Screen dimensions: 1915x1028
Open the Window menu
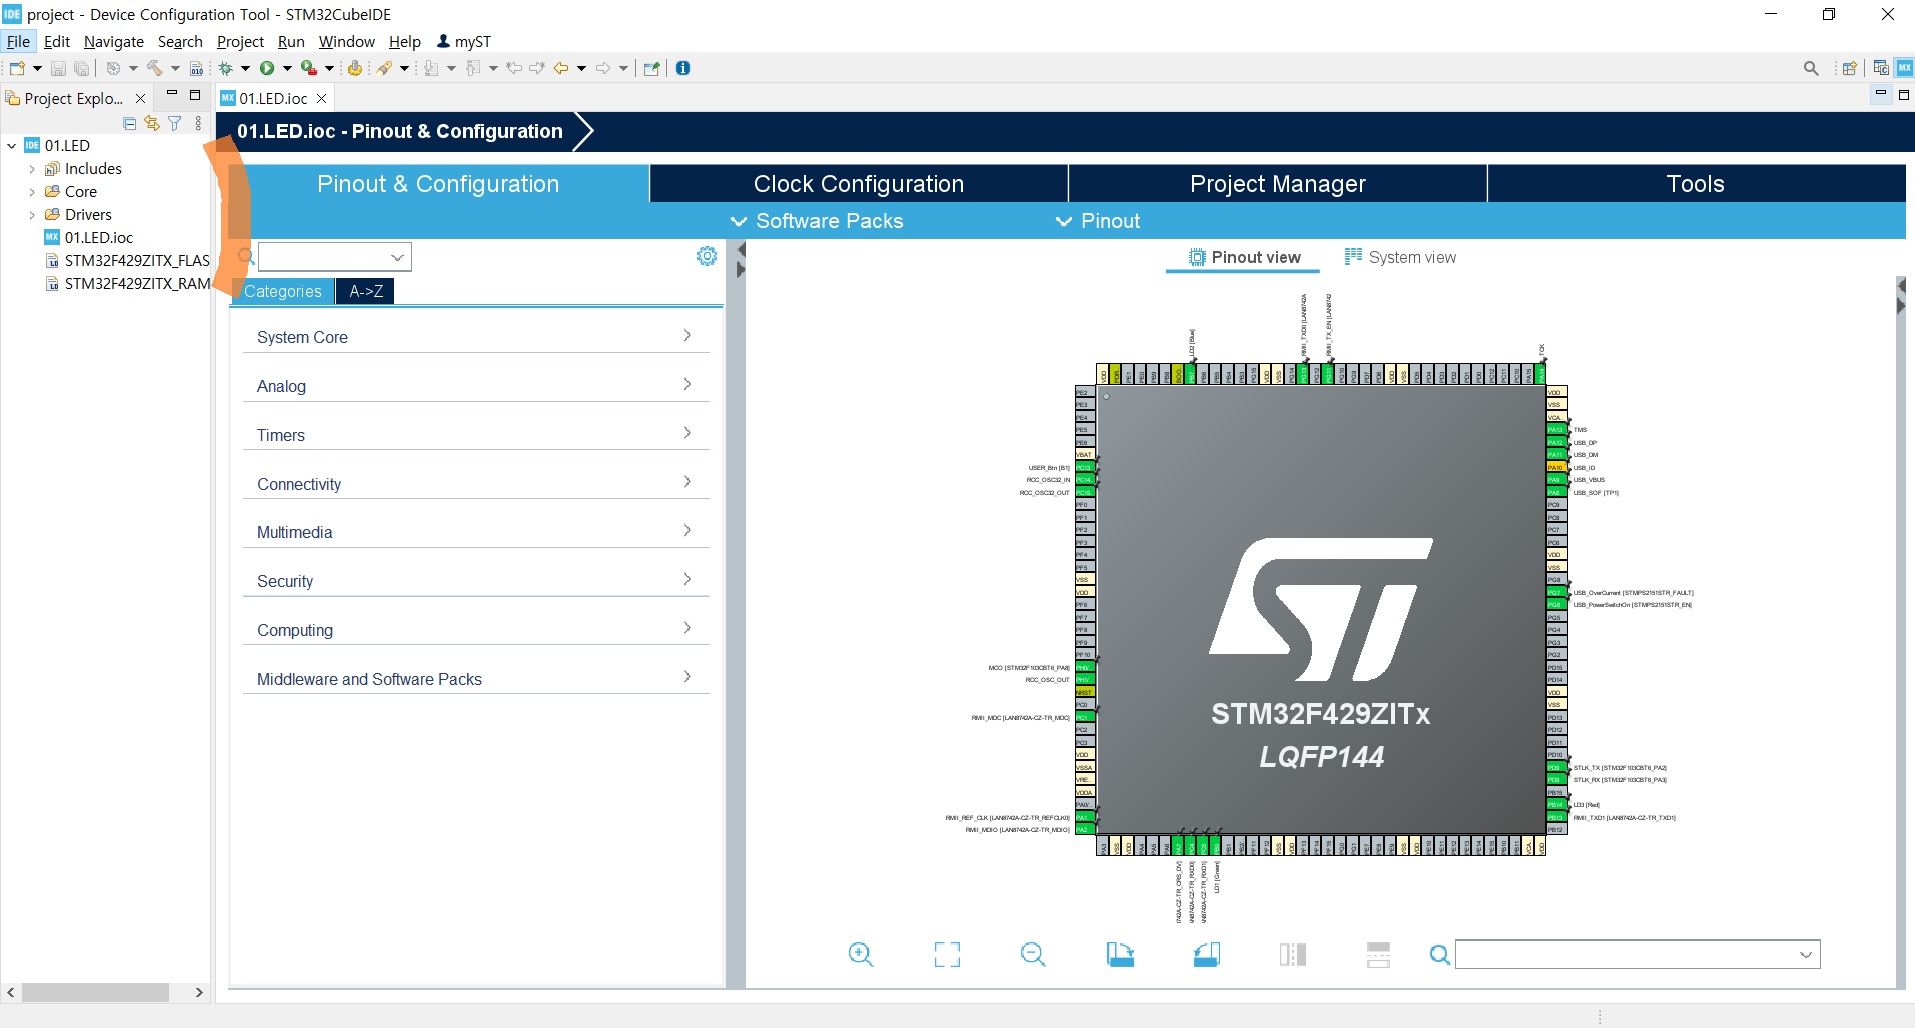[x=347, y=41]
